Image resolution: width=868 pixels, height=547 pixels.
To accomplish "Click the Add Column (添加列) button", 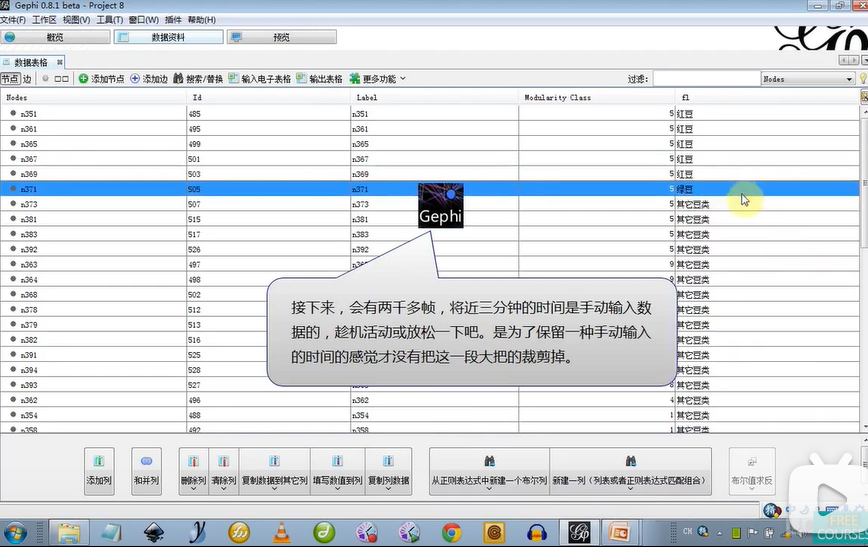I will (99, 471).
